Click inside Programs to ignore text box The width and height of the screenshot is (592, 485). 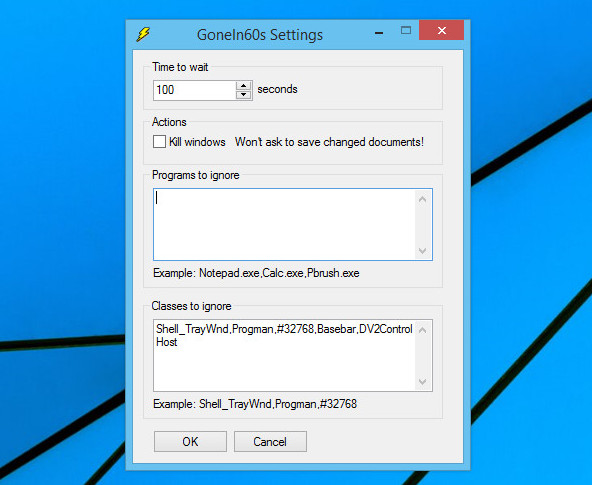(x=285, y=224)
